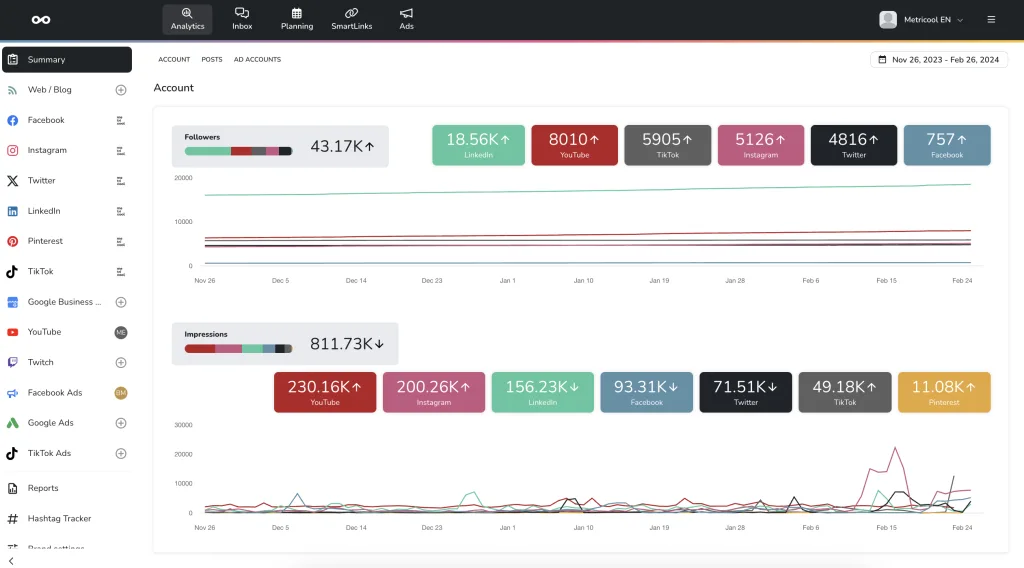Open TikTok Ads in sidebar
Image resolution: width=1024 pixels, height=568 pixels.
(x=49, y=453)
